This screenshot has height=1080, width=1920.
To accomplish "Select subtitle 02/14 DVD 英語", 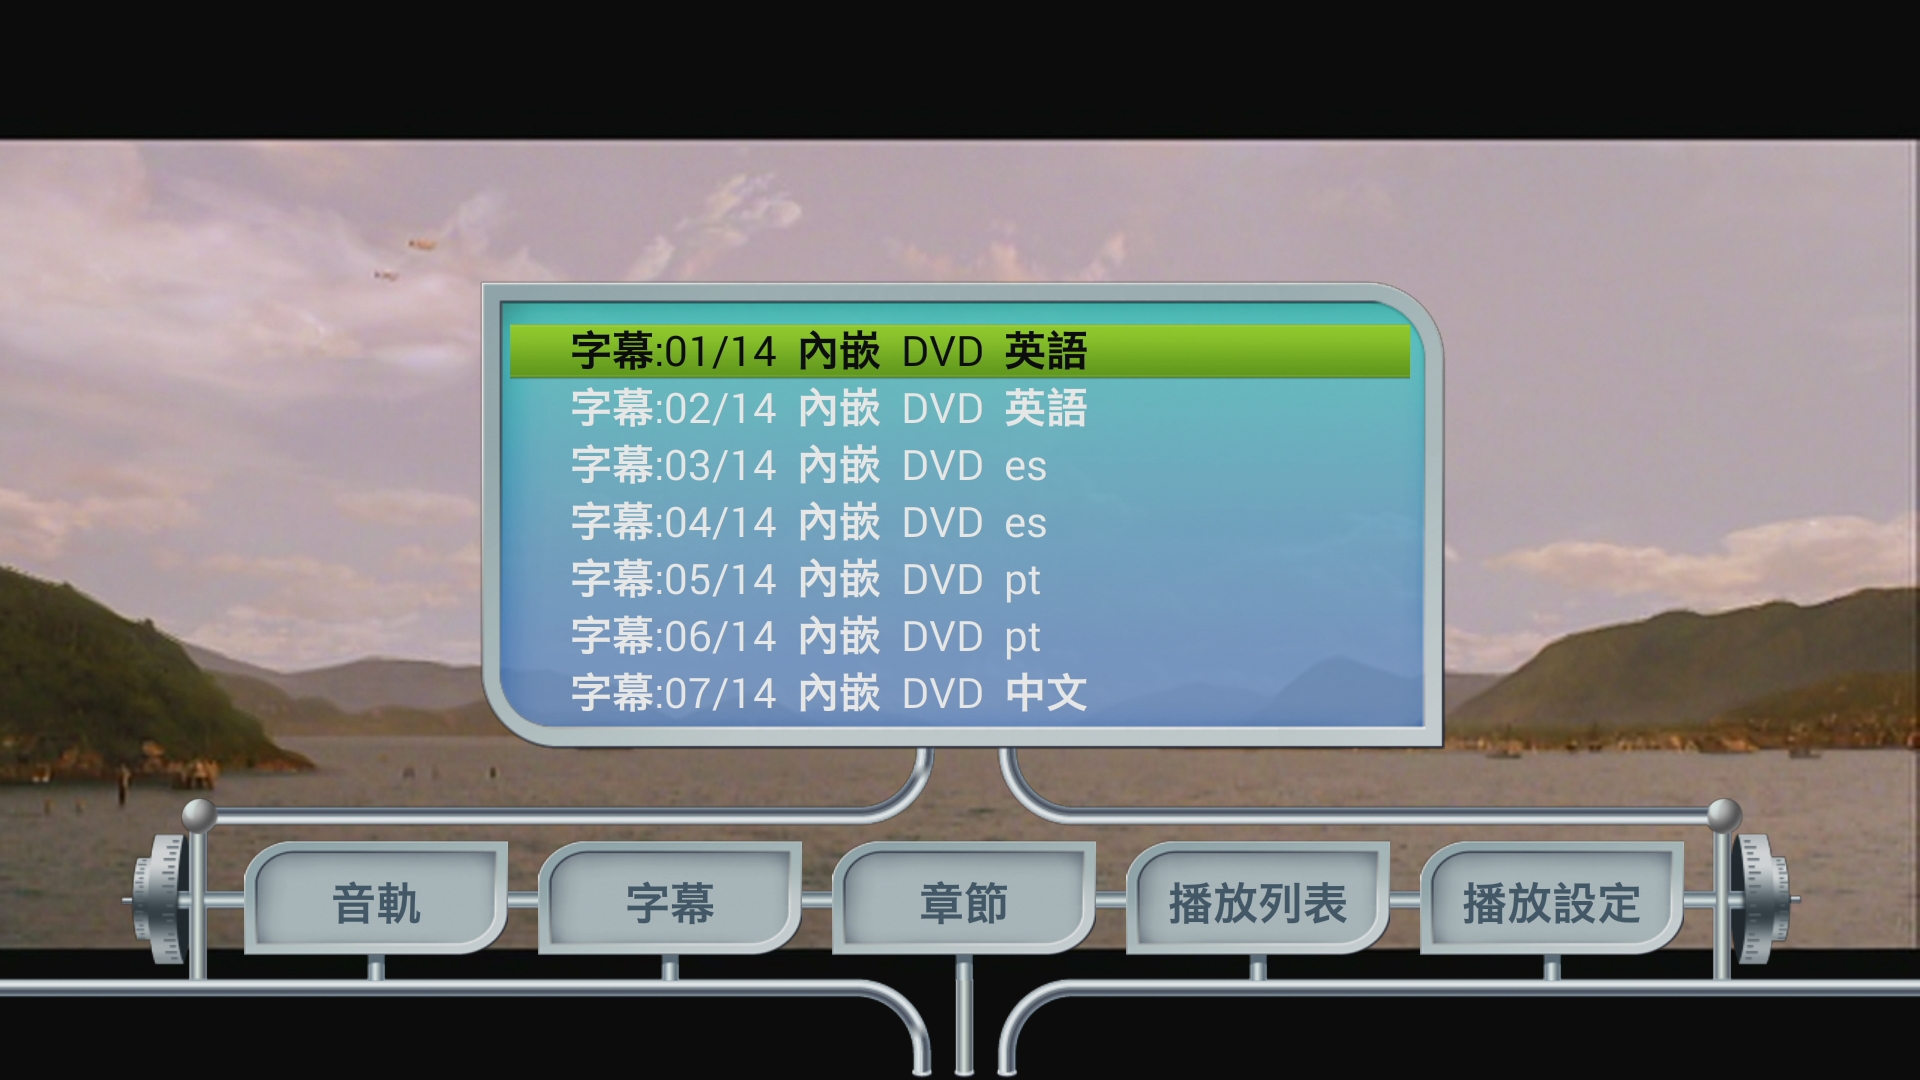I will [960, 408].
